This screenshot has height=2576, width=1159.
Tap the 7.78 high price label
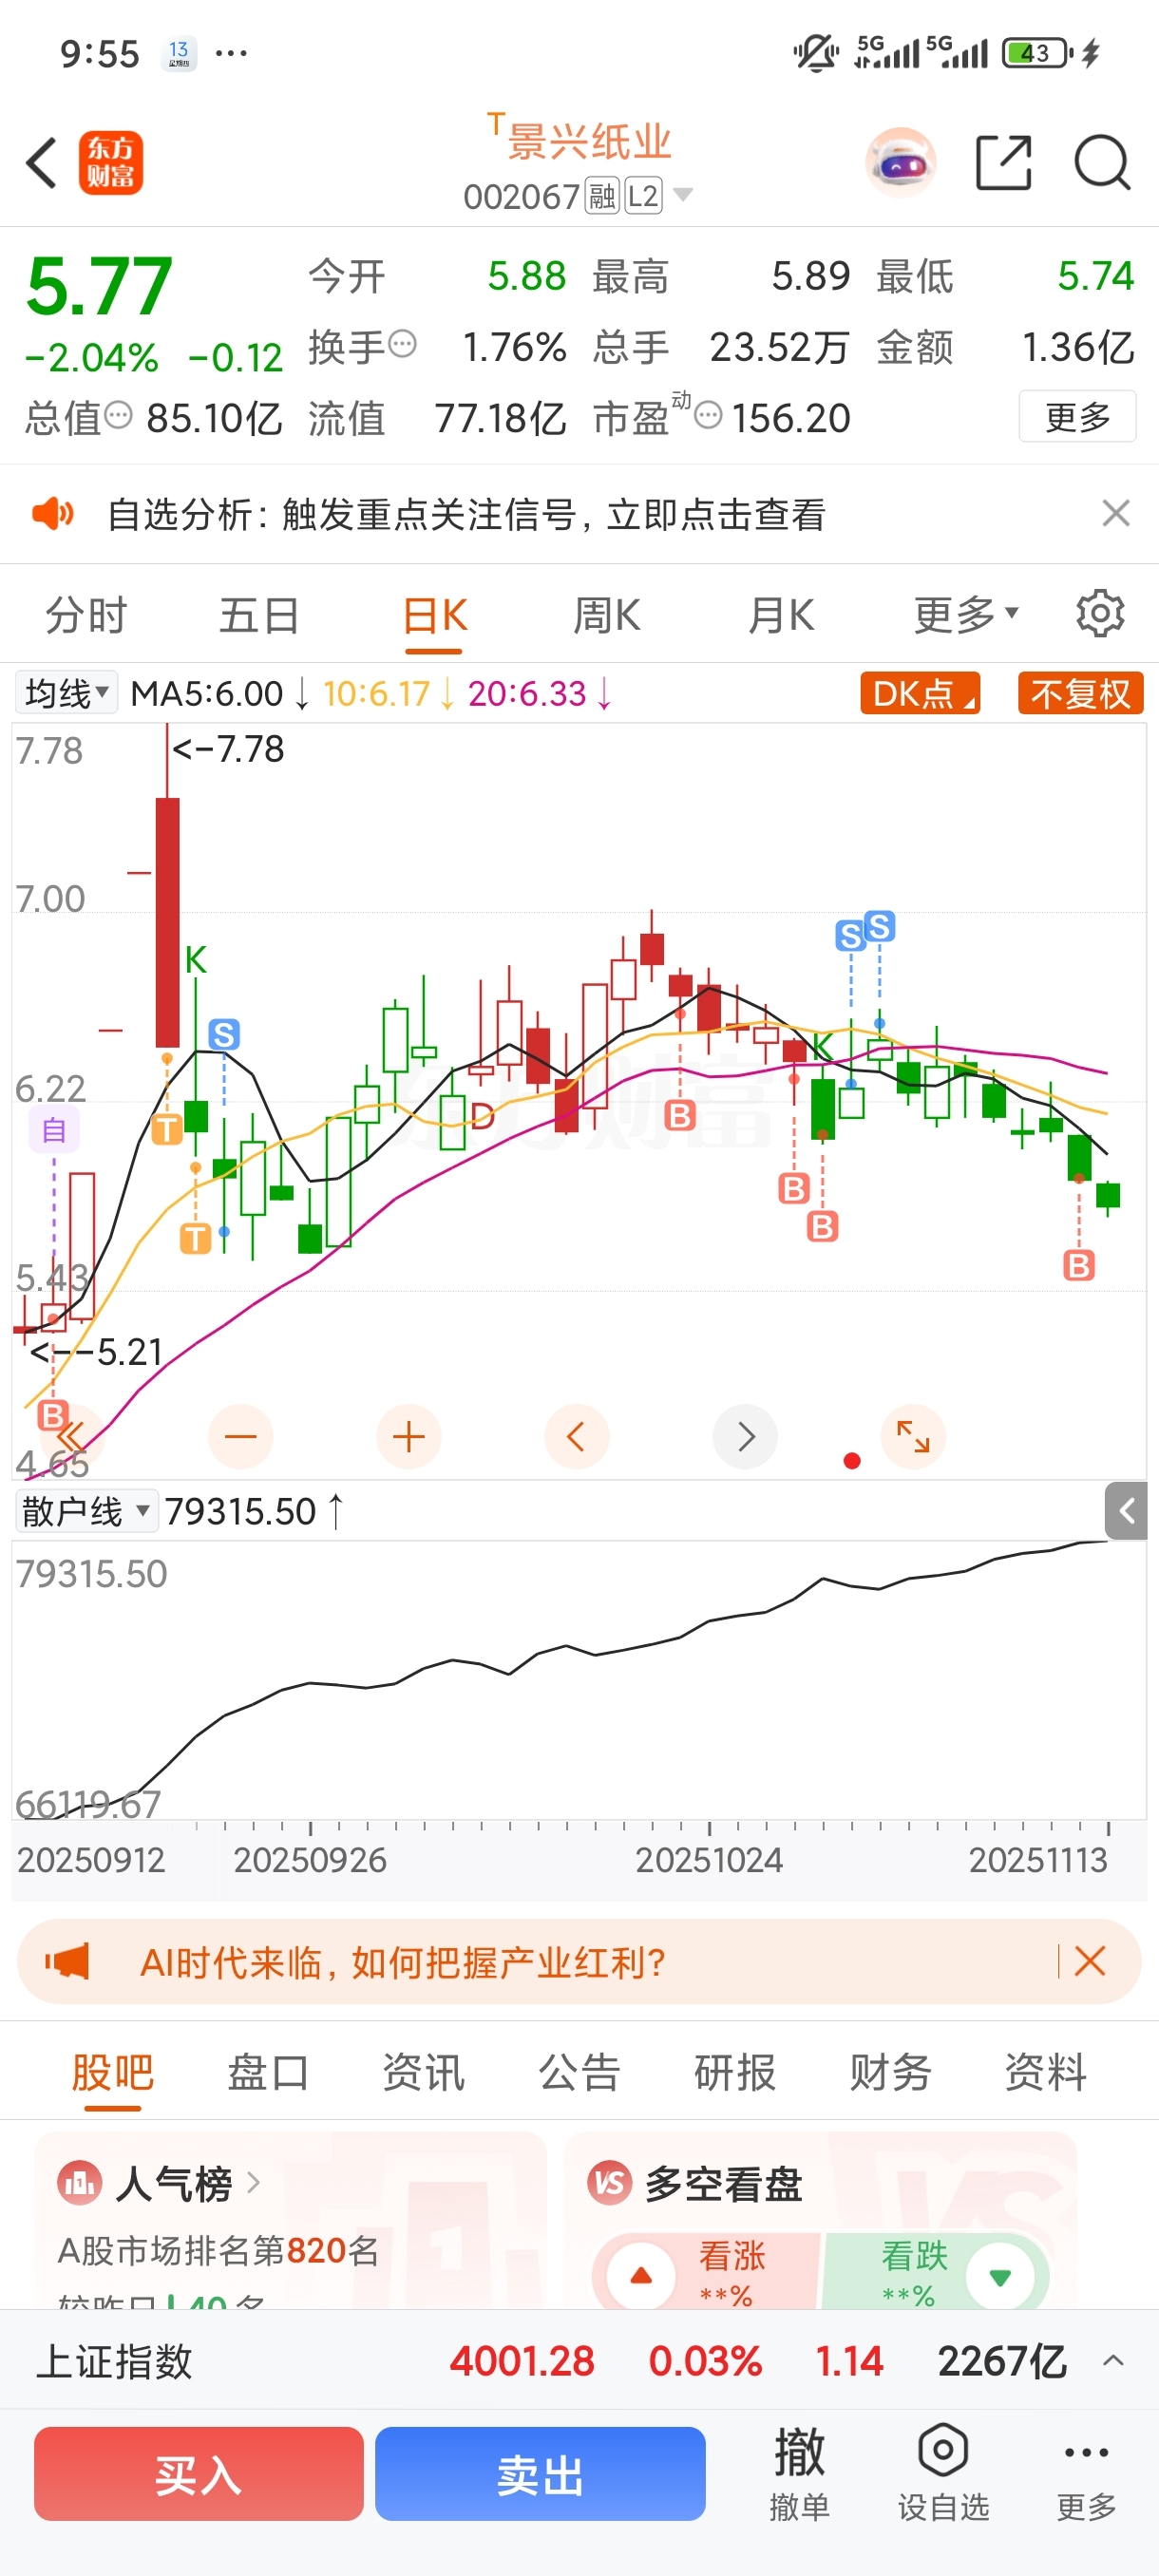(229, 748)
